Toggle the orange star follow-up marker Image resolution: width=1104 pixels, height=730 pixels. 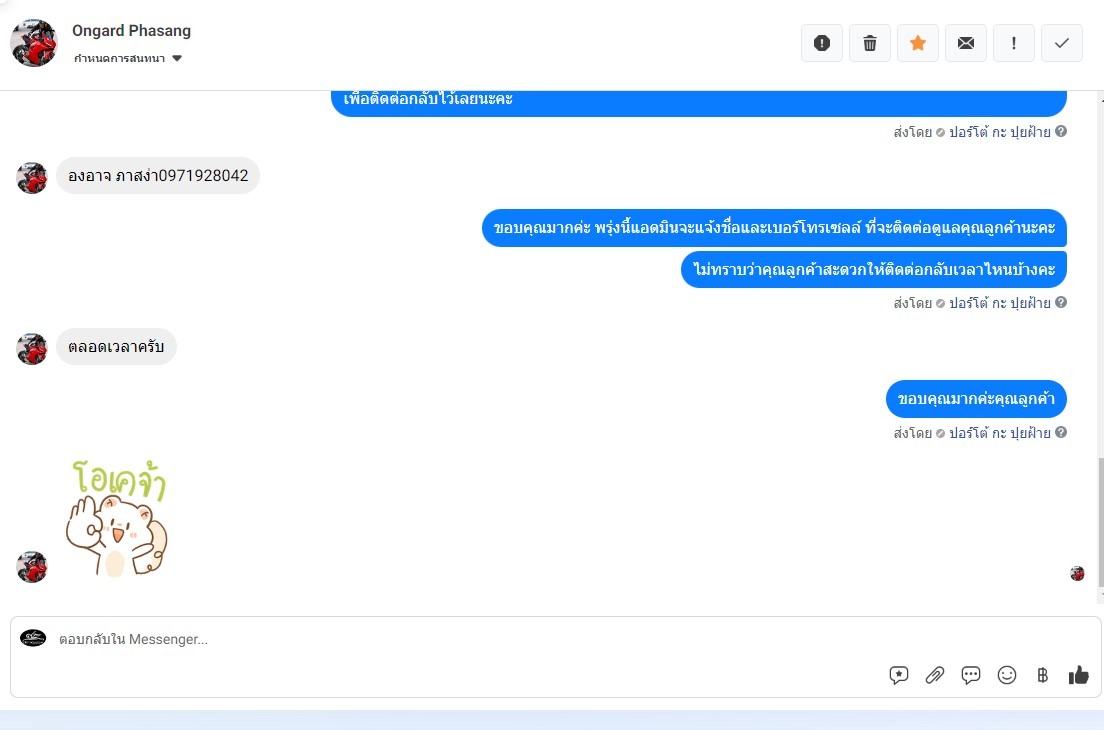click(917, 43)
